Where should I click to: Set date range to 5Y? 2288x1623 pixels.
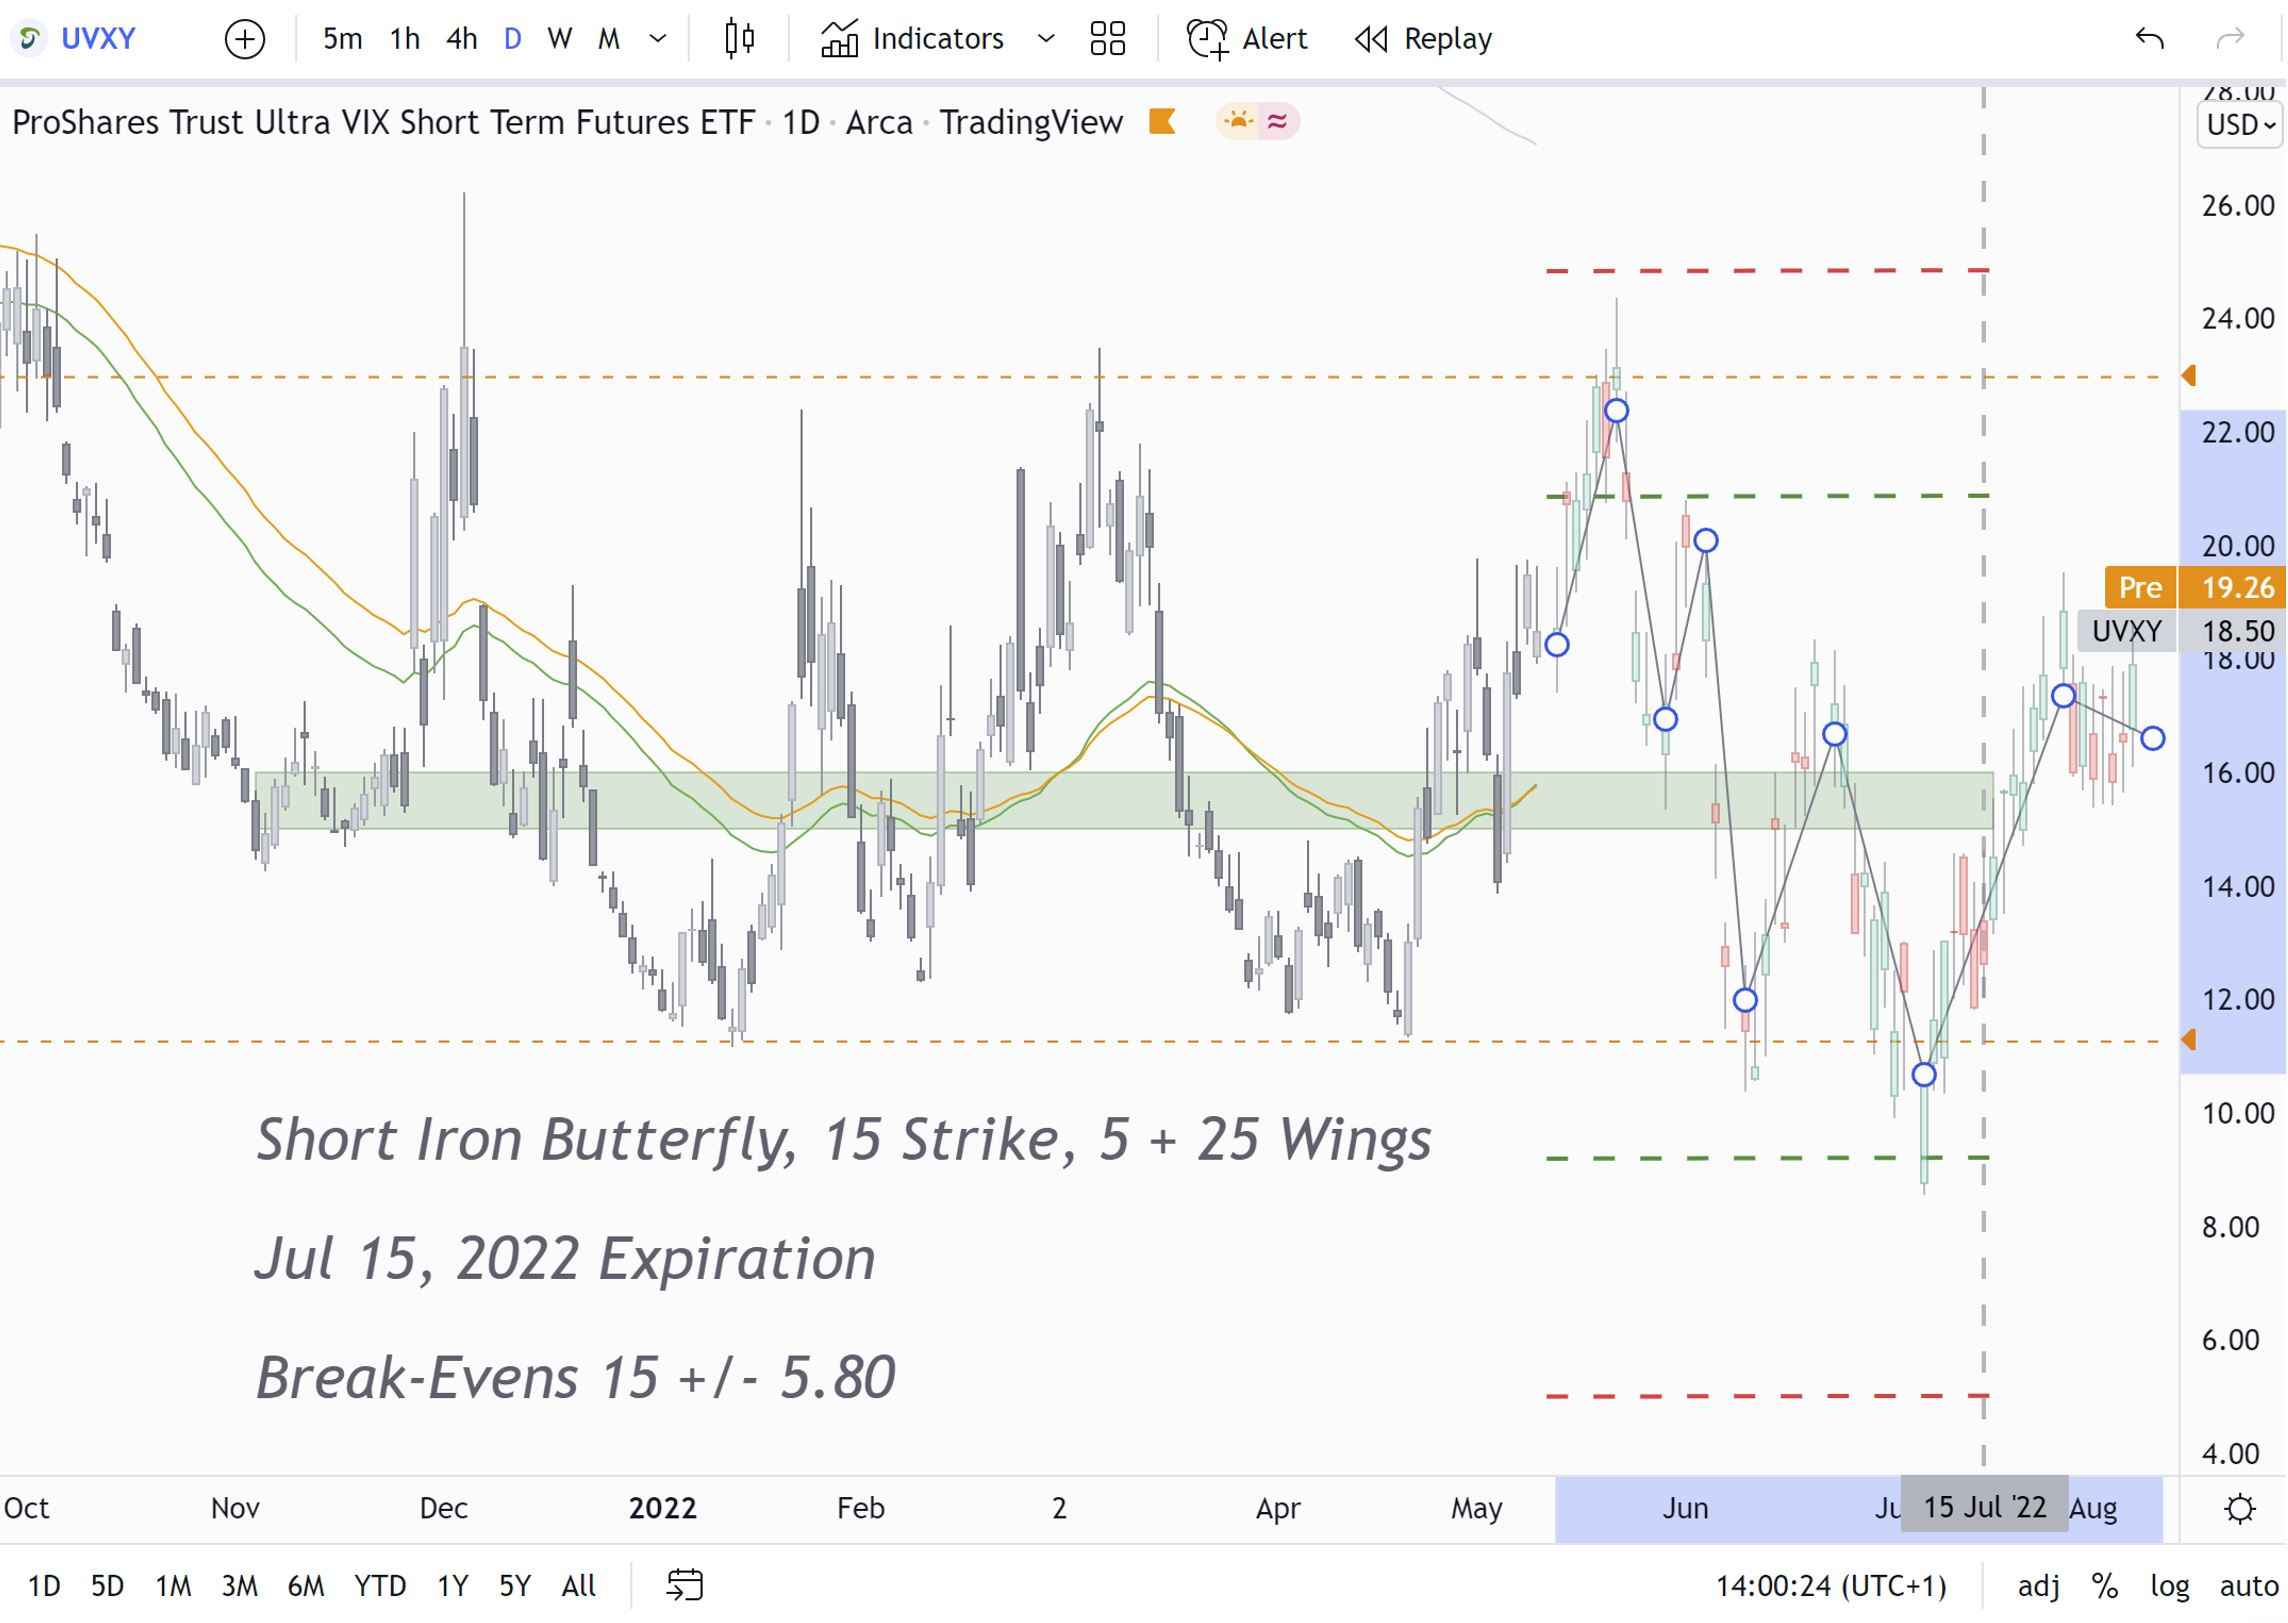pos(515,1586)
